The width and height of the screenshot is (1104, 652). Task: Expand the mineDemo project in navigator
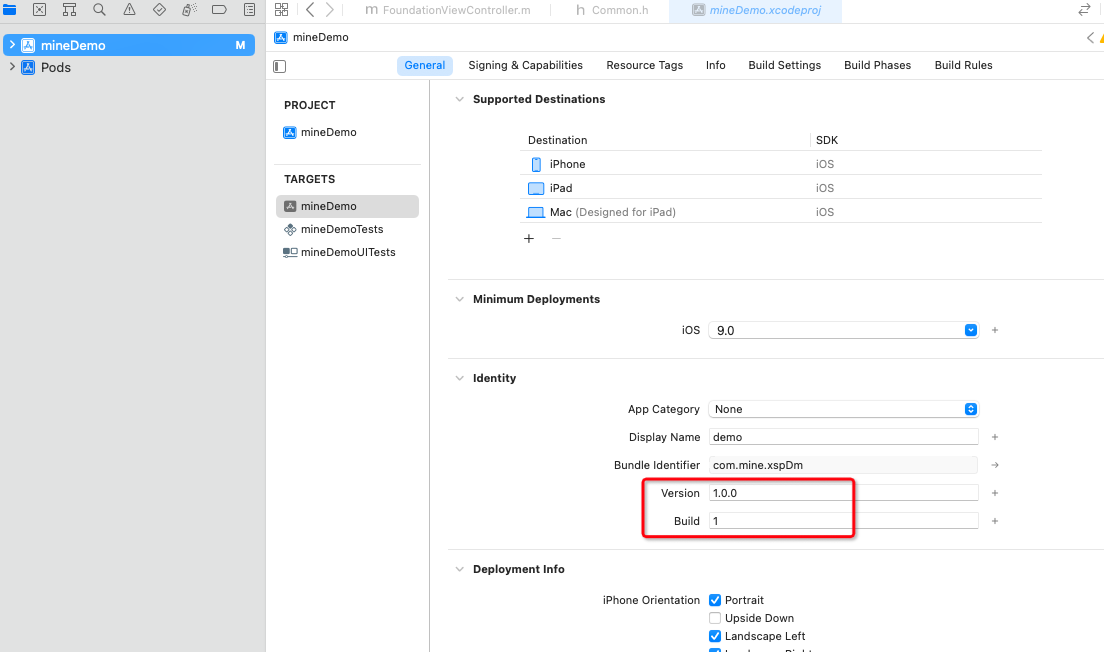pyautogui.click(x=12, y=45)
